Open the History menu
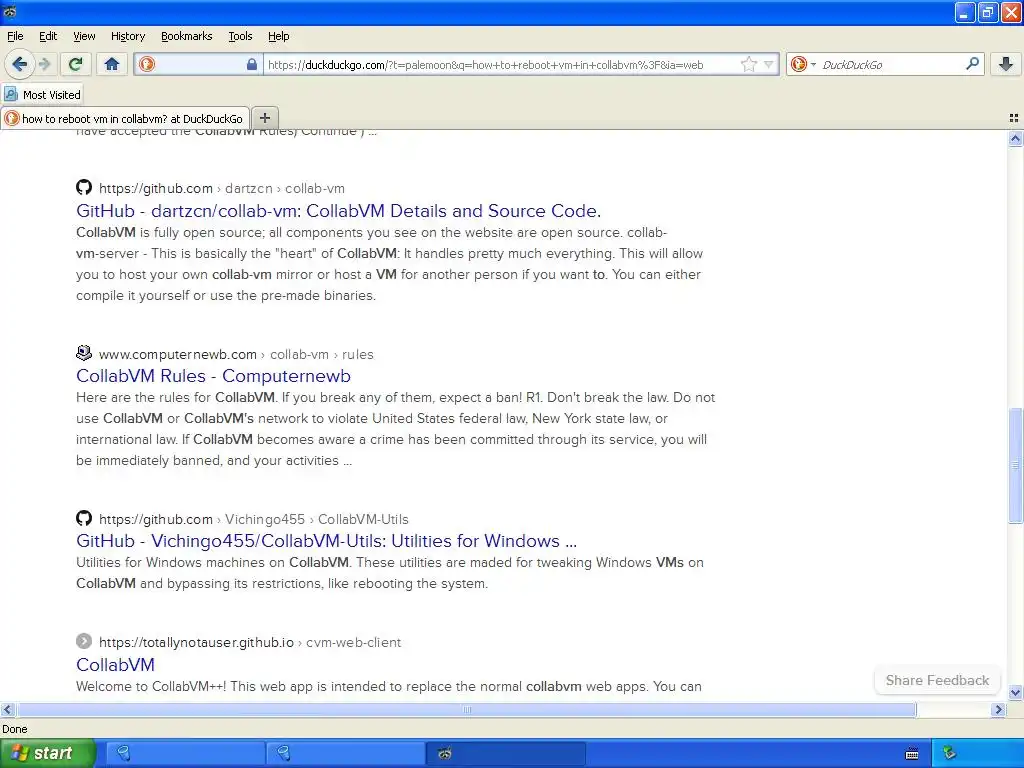Screen dimensions: 1024x768 pyautogui.click(x=127, y=36)
